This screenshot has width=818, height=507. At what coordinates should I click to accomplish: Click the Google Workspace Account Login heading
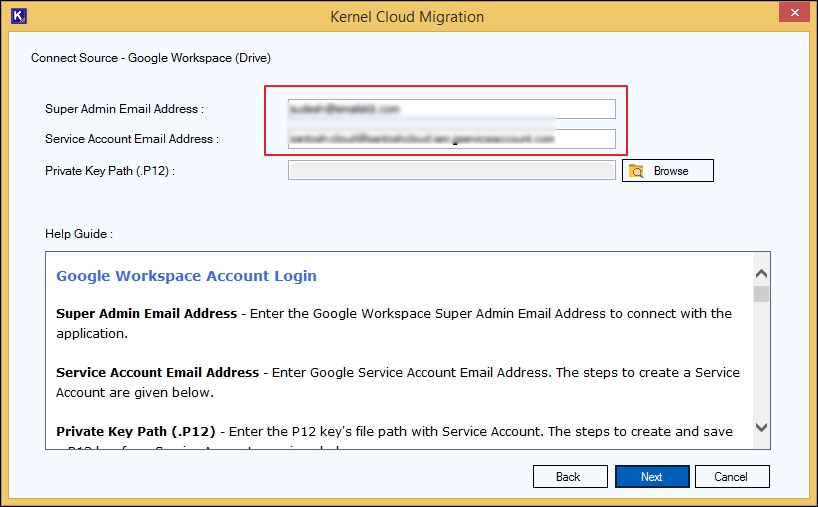click(x=186, y=276)
